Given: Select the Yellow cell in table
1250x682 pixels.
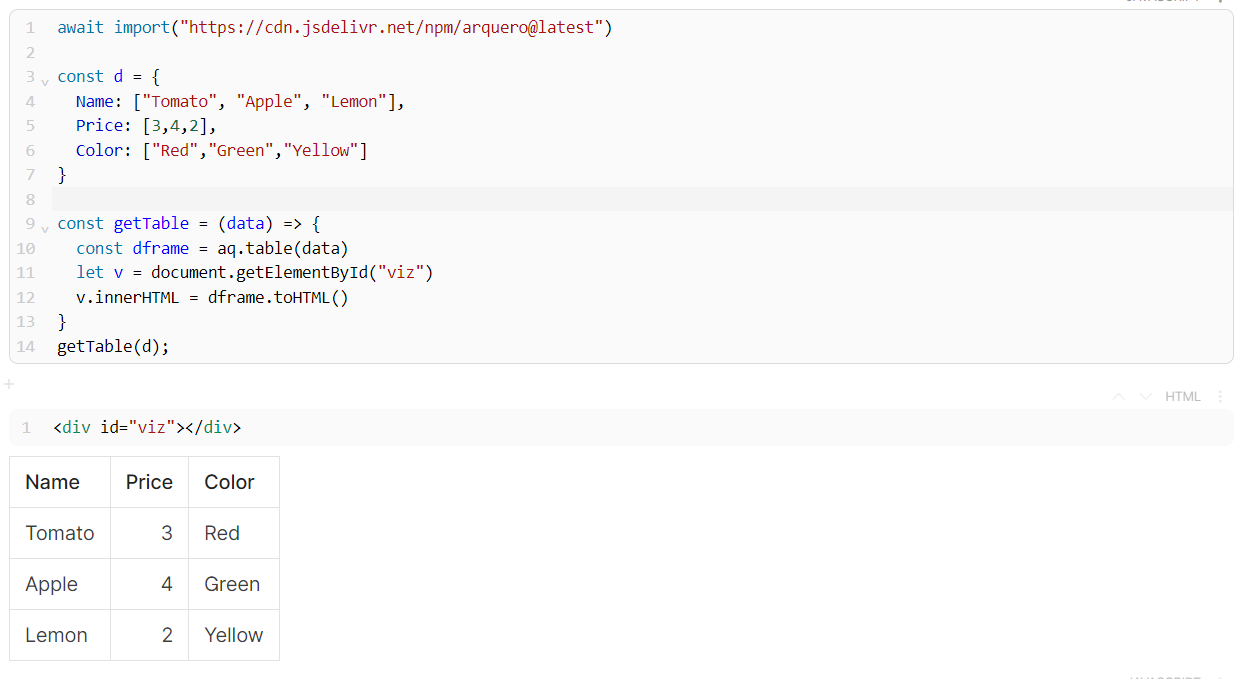Looking at the screenshot, I should click(x=233, y=635).
